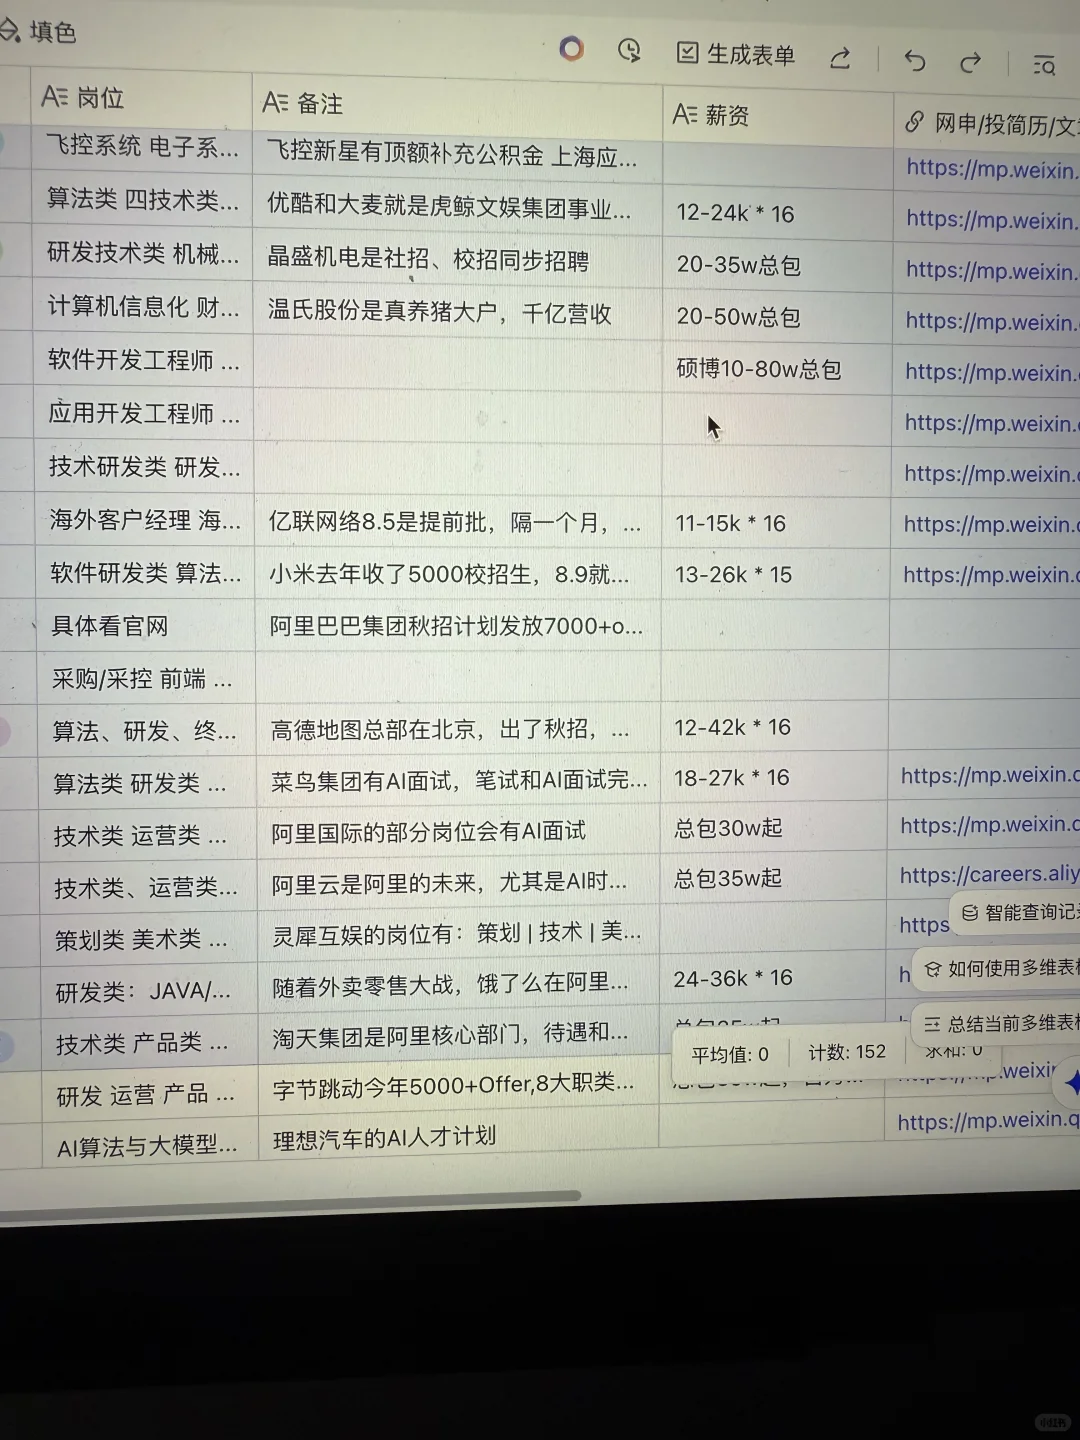
Task: Select the 飞控新星有顶额补充公积金 note cell
Action: (457, 155)
